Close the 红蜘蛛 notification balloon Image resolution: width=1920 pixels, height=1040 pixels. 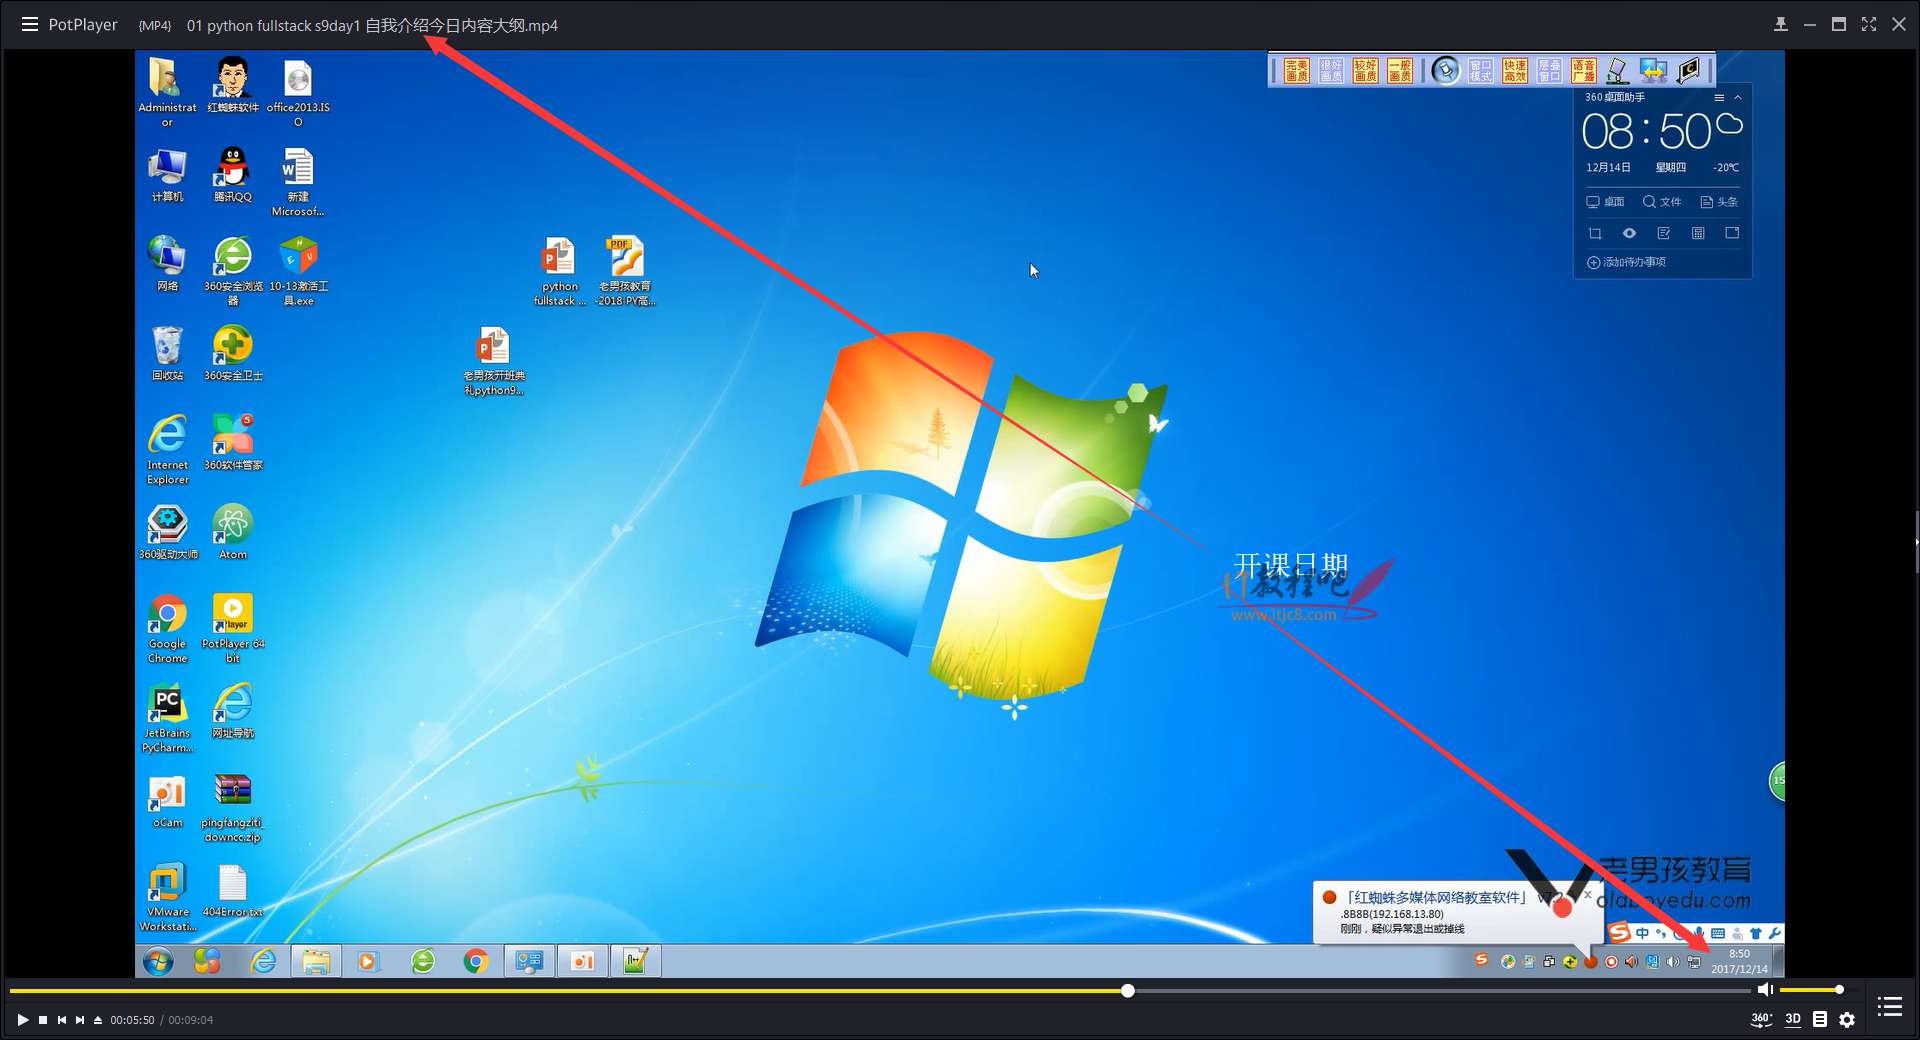pyautogui.click(x=1587, y=895)
